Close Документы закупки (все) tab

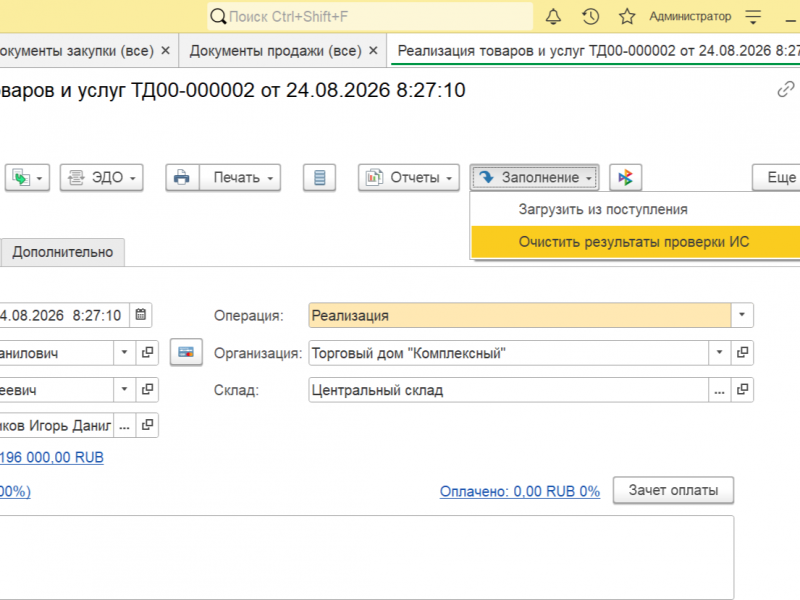coord(165,51)
